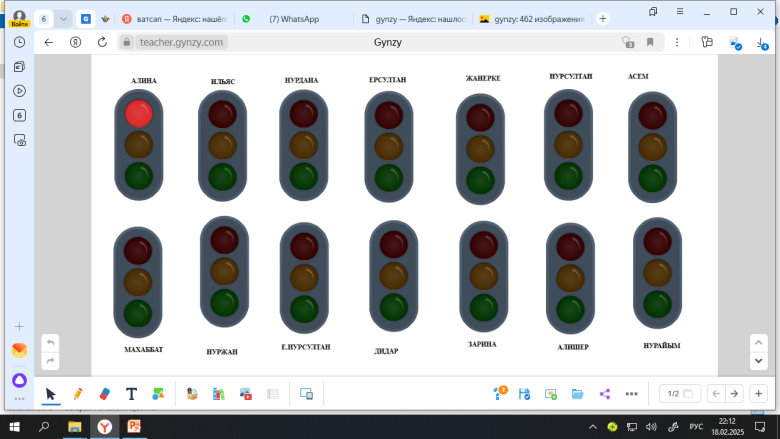This screenshot has width=780, height=439.
Task: Open the images and video media icon
Action: point(246,394)
